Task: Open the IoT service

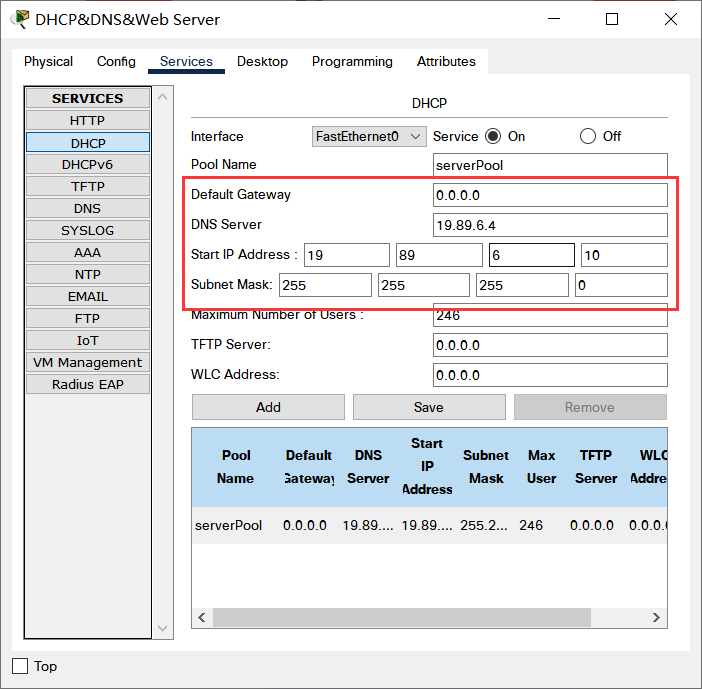Action: tap(88, 341)
